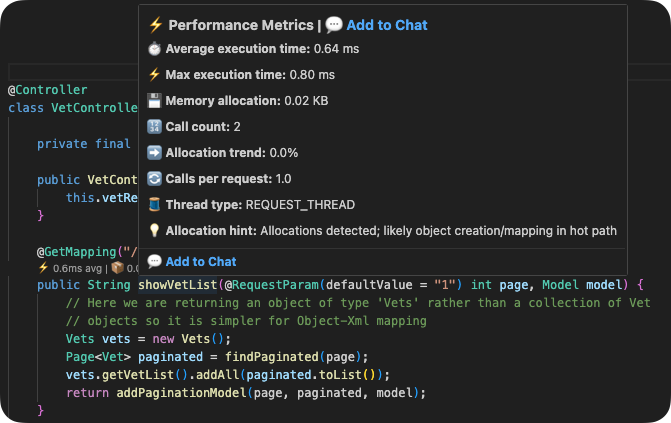Click the '// objects so it is simpler' comment
Image resolution: width=671 pixels, height=423 pixels.
pyautogui.click(x=246, y=321)
